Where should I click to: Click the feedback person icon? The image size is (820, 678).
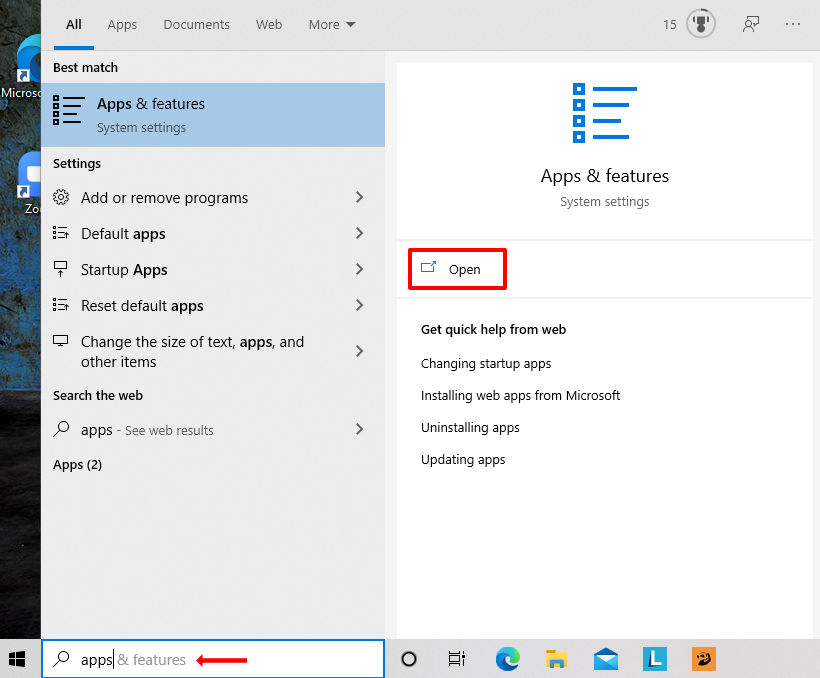click(751, 24)
